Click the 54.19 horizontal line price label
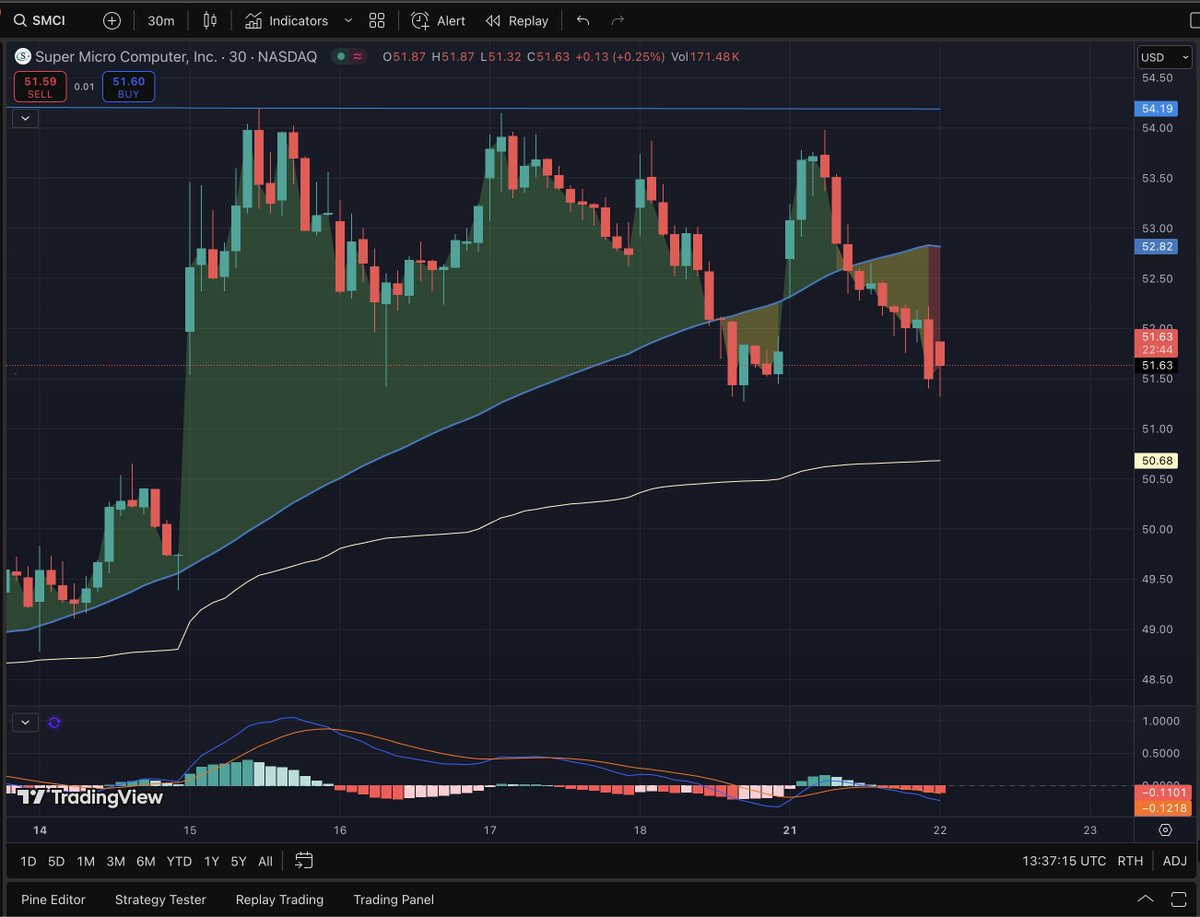The width and height of the screenshot is (1200, 917). click(x=1157, y=108)
